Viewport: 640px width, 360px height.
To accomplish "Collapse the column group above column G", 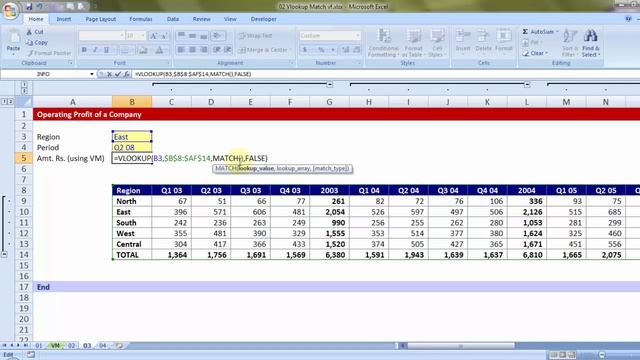I will point(329,84).
